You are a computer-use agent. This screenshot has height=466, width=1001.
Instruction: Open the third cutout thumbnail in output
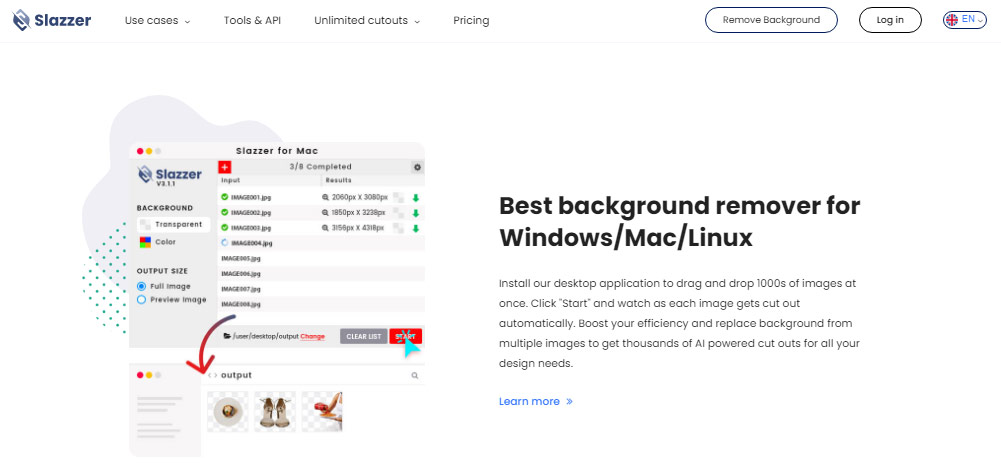(322, 411)
